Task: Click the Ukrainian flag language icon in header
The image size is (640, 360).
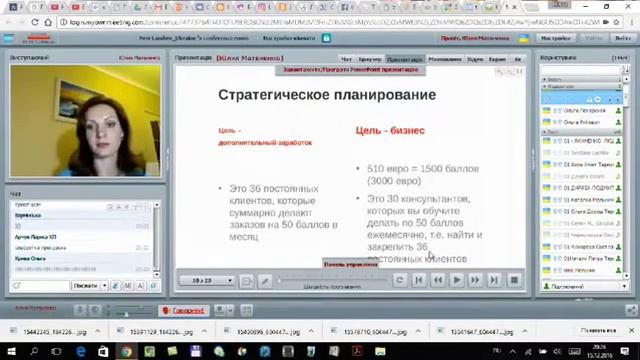Action: coord(524,38)
